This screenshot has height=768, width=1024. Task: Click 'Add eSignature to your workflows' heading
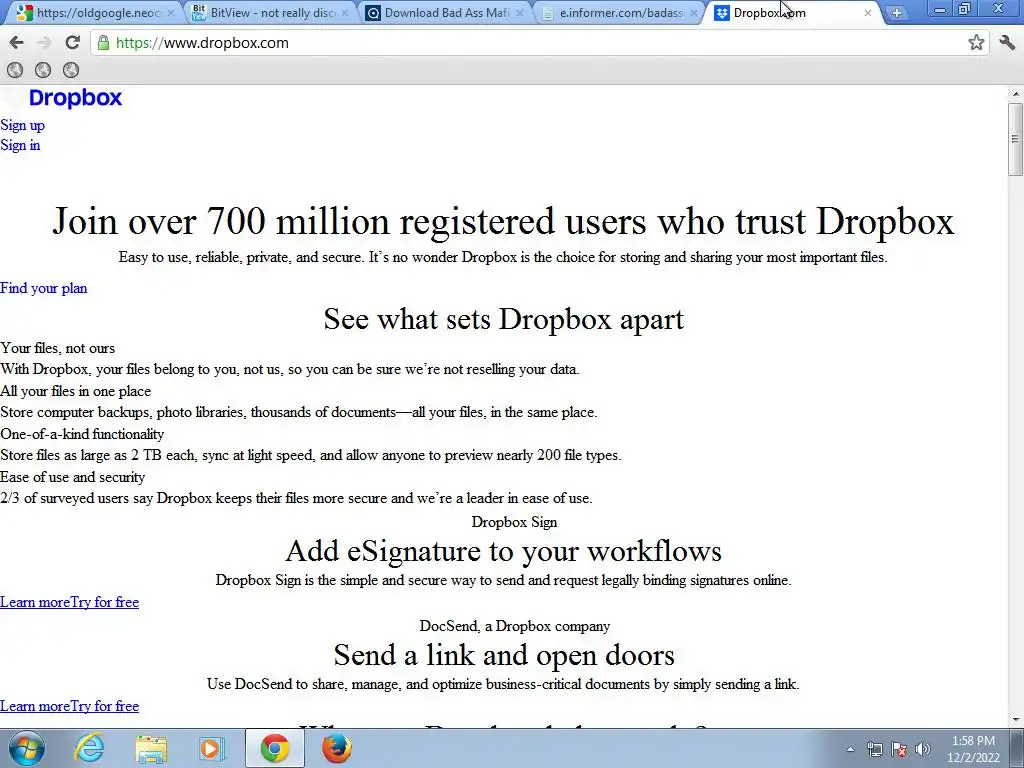tap(504, 551)
